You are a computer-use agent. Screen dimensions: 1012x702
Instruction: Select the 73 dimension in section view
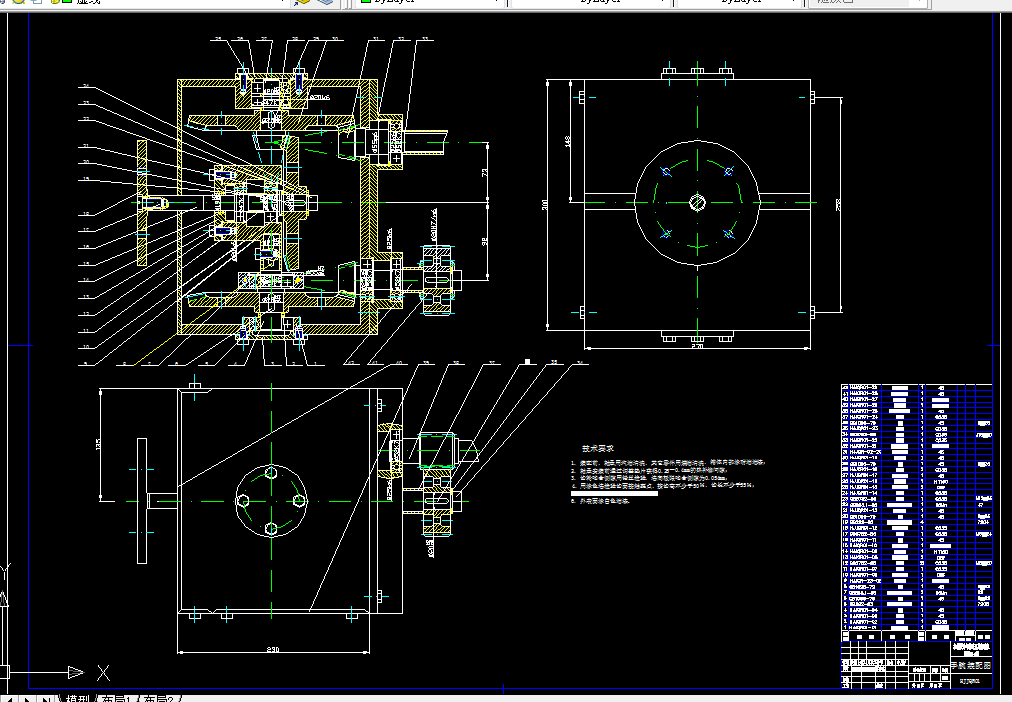[x=485, y=172]
